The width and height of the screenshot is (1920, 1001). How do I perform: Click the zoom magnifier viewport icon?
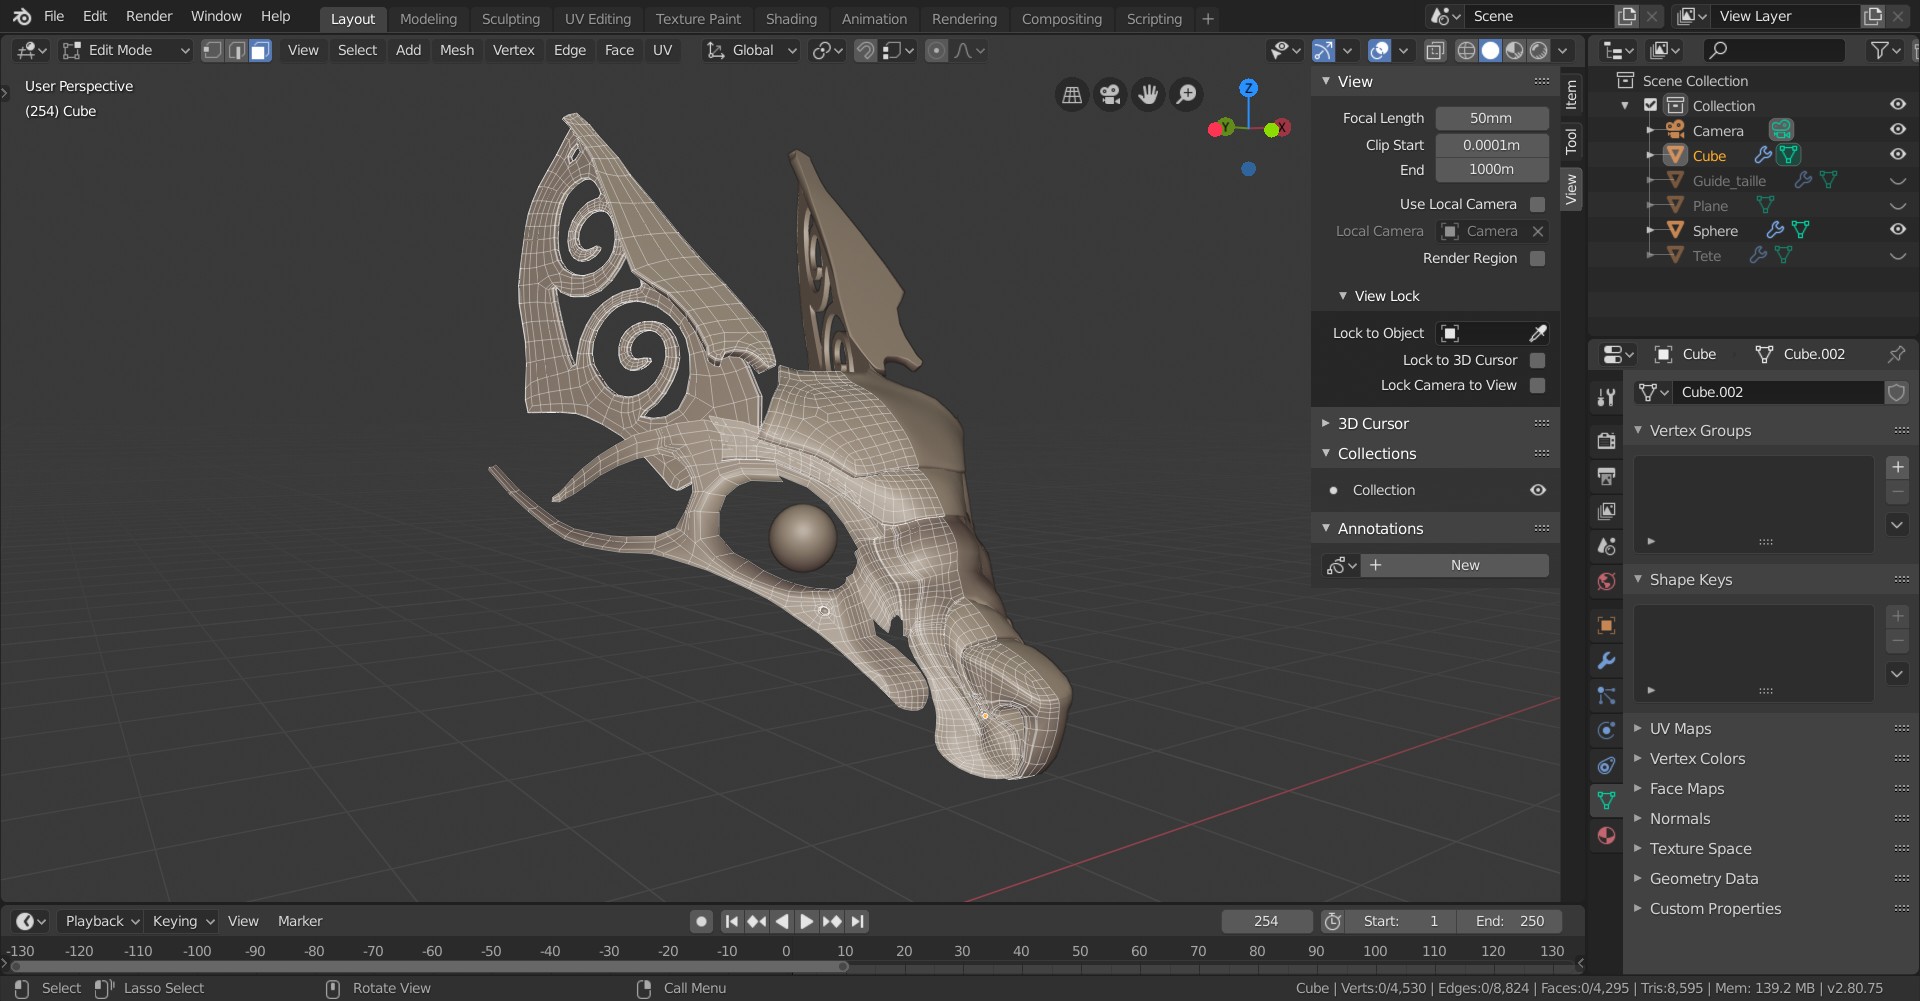[x=1186, y=95]
